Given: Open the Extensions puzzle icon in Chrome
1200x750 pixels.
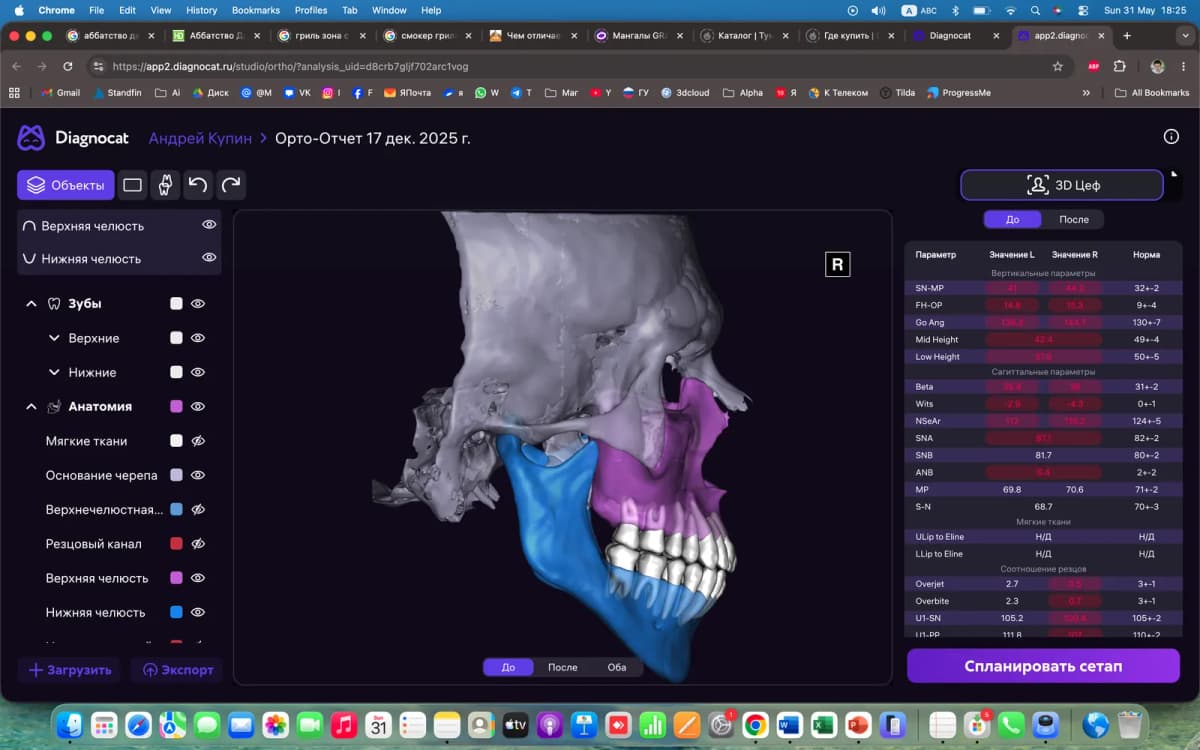Looking at the screenshot, I should [x=1119, y=66].
